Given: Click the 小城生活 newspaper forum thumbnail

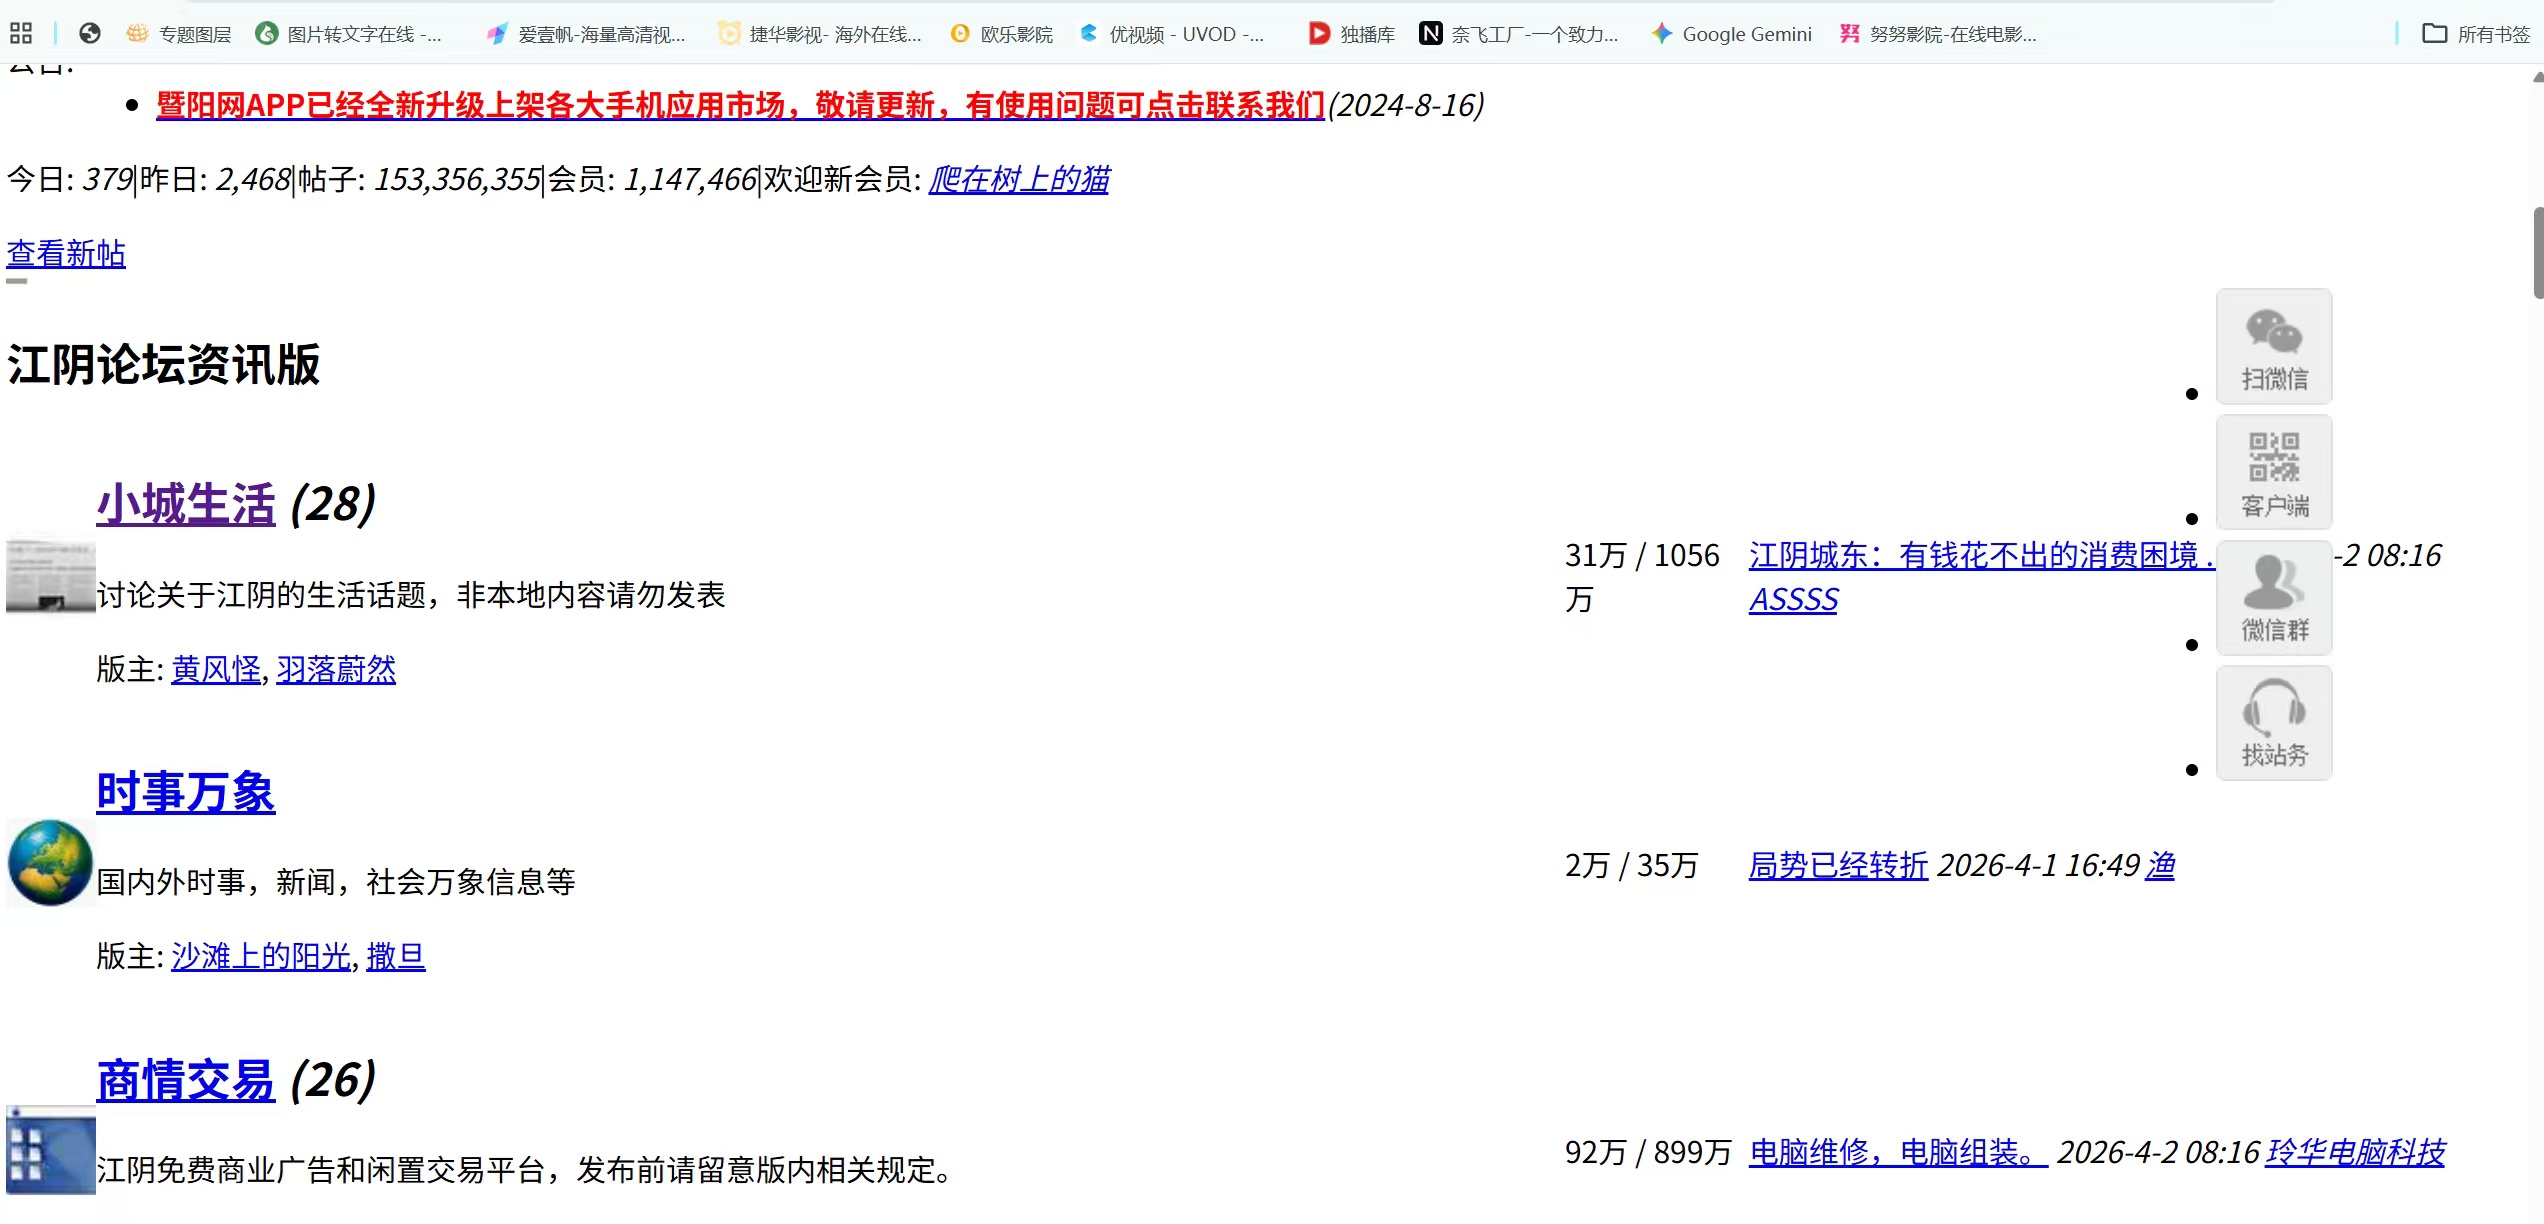Looking at the screenshot, I should 50,577.
